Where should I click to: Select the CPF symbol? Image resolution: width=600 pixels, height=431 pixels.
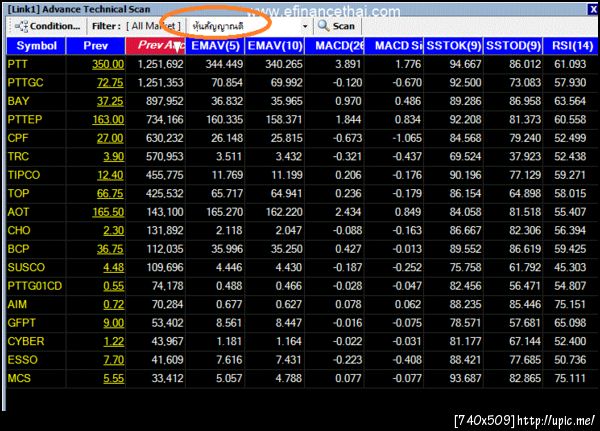coord(18,138)
